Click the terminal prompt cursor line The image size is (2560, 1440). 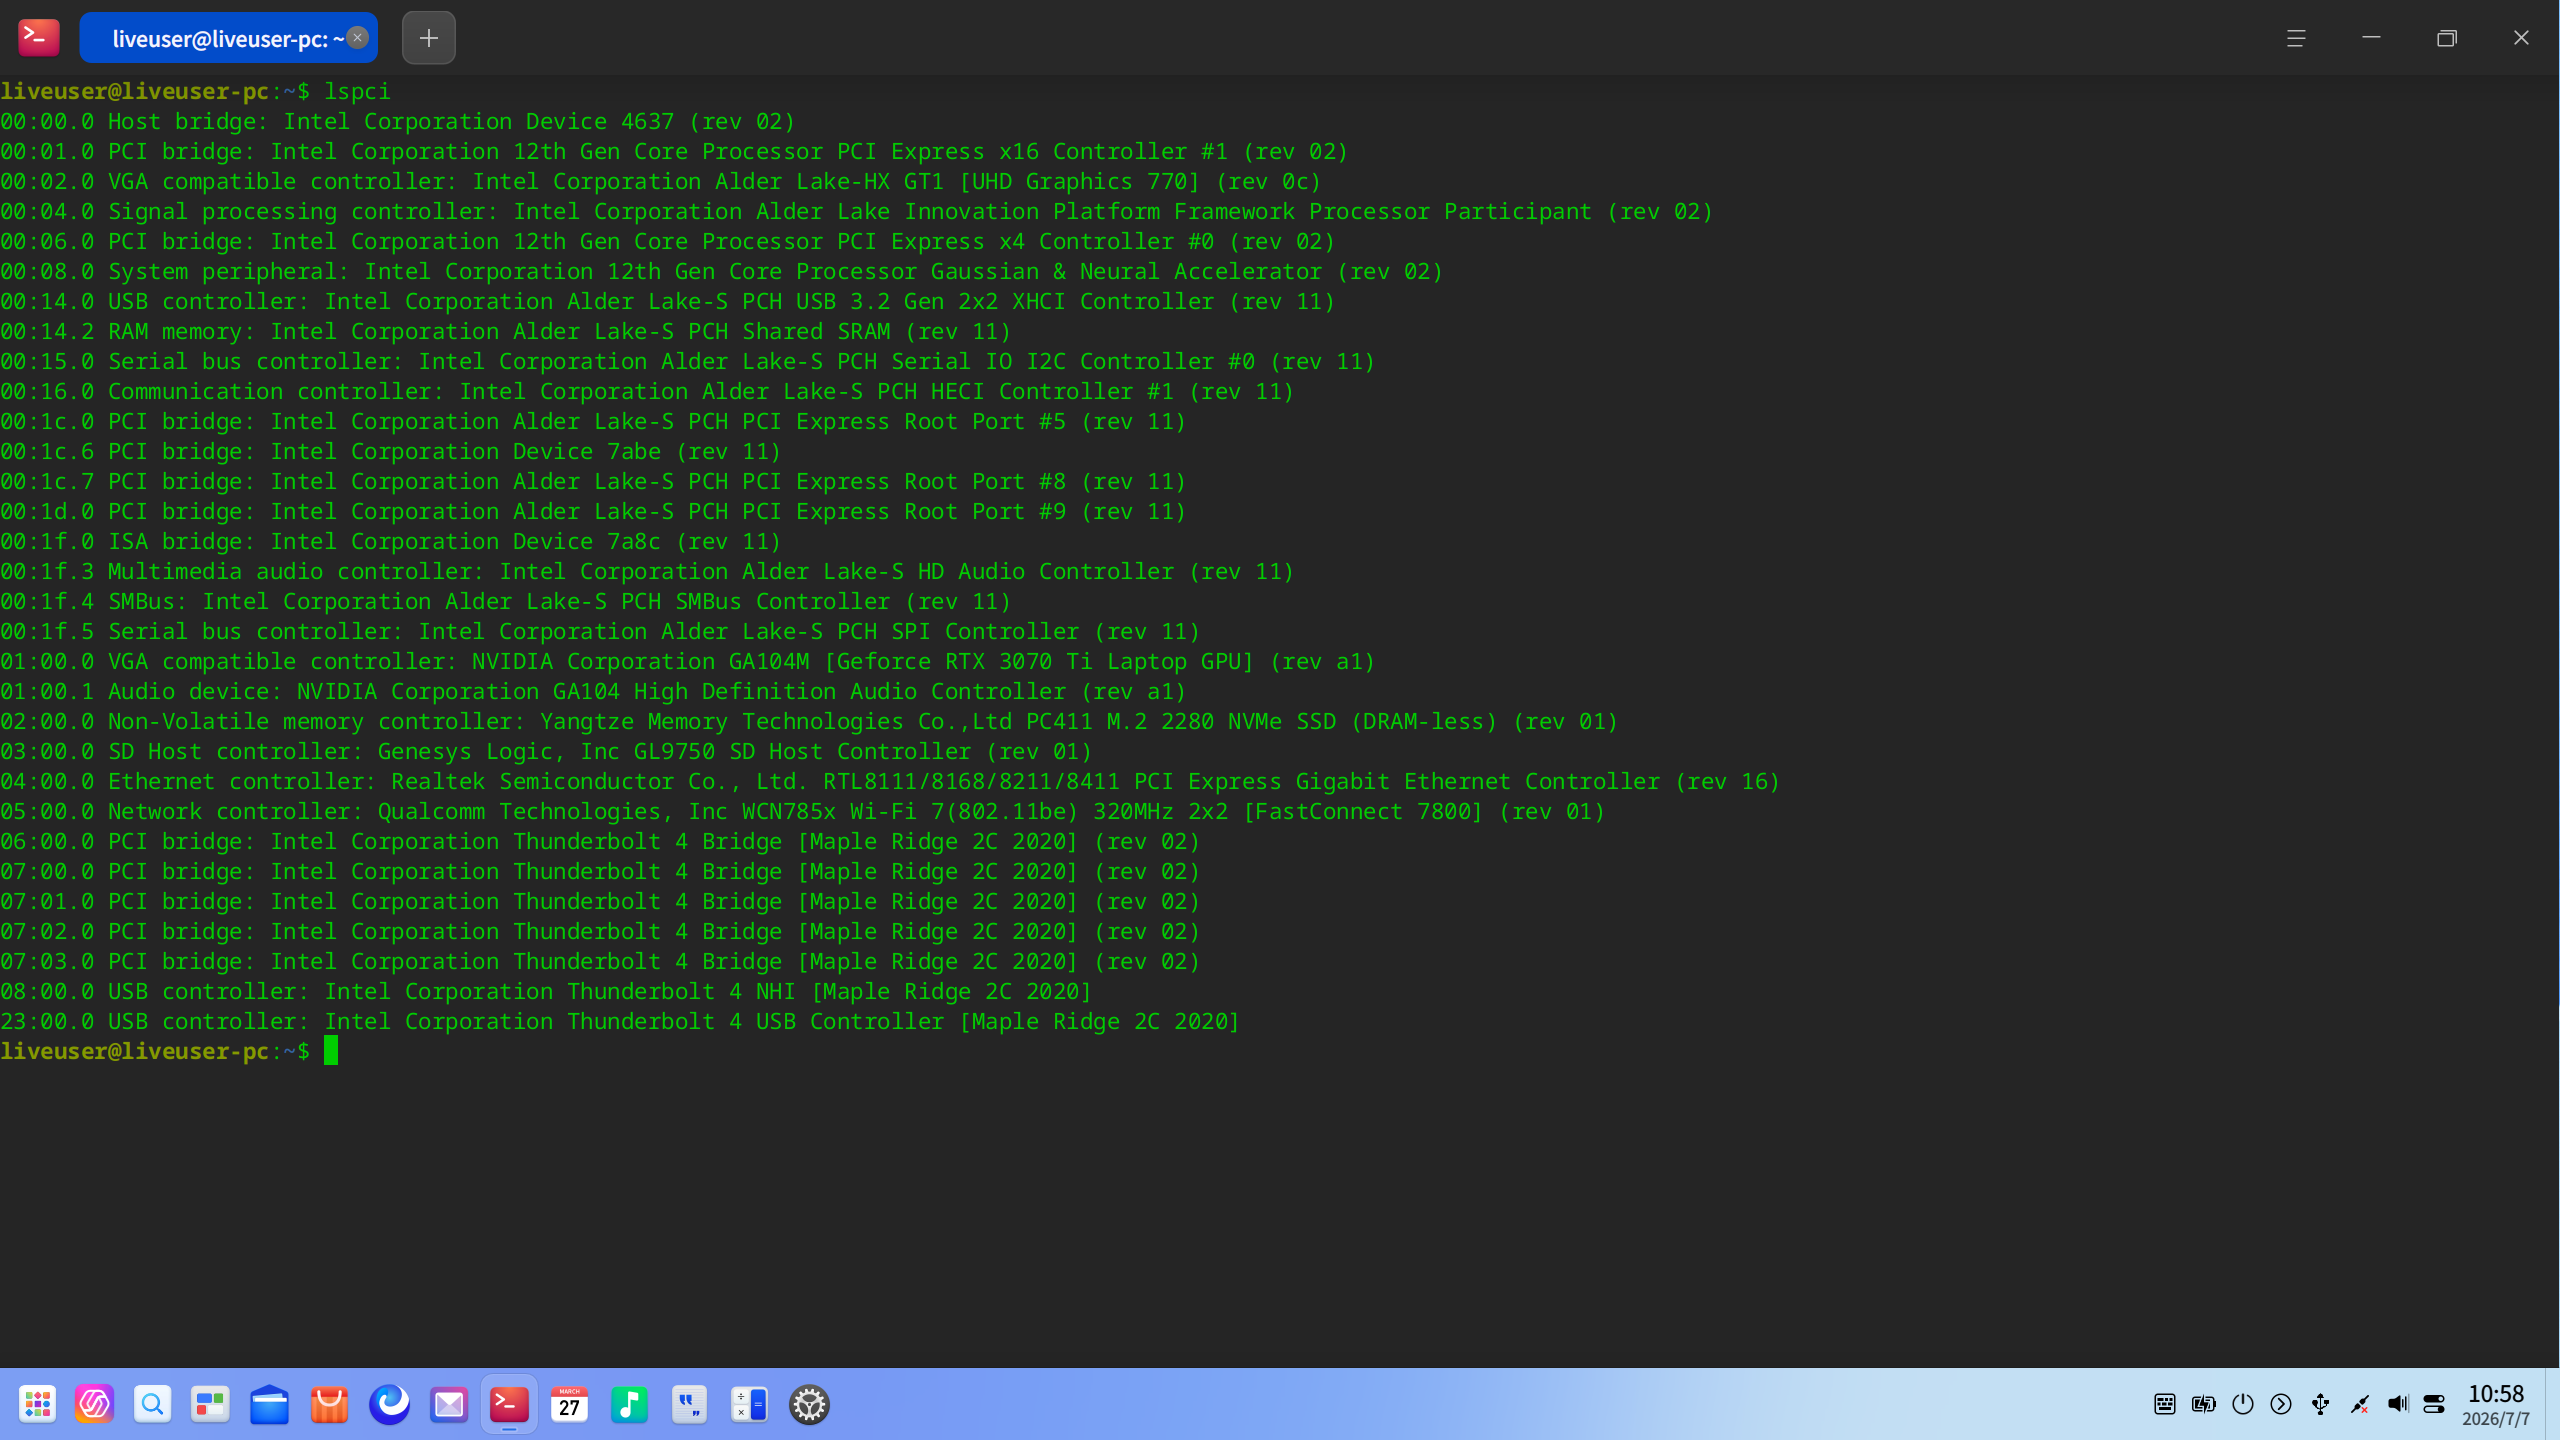coord(170,1051)
